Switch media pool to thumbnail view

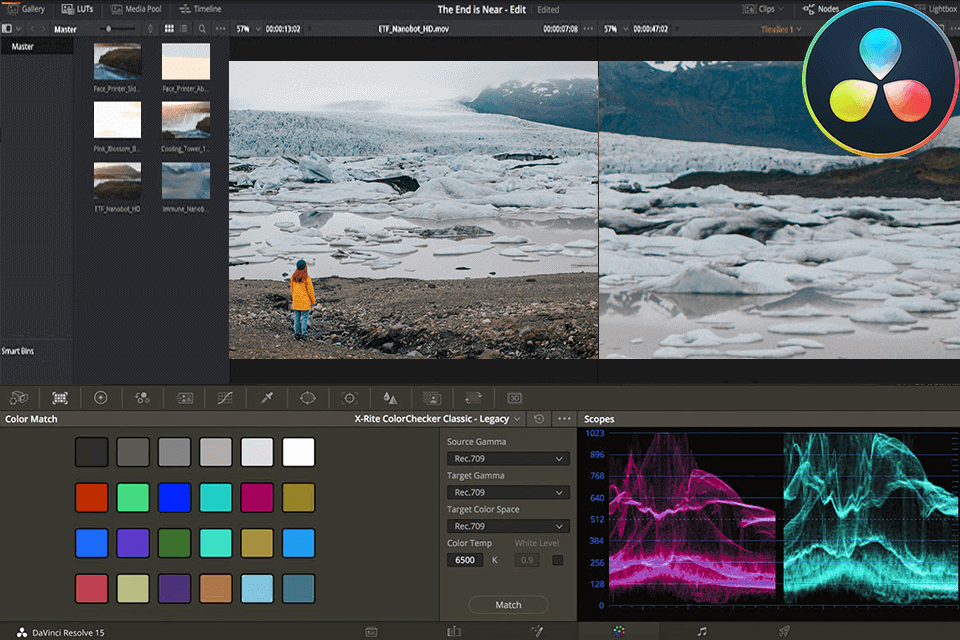coord(169,29)
